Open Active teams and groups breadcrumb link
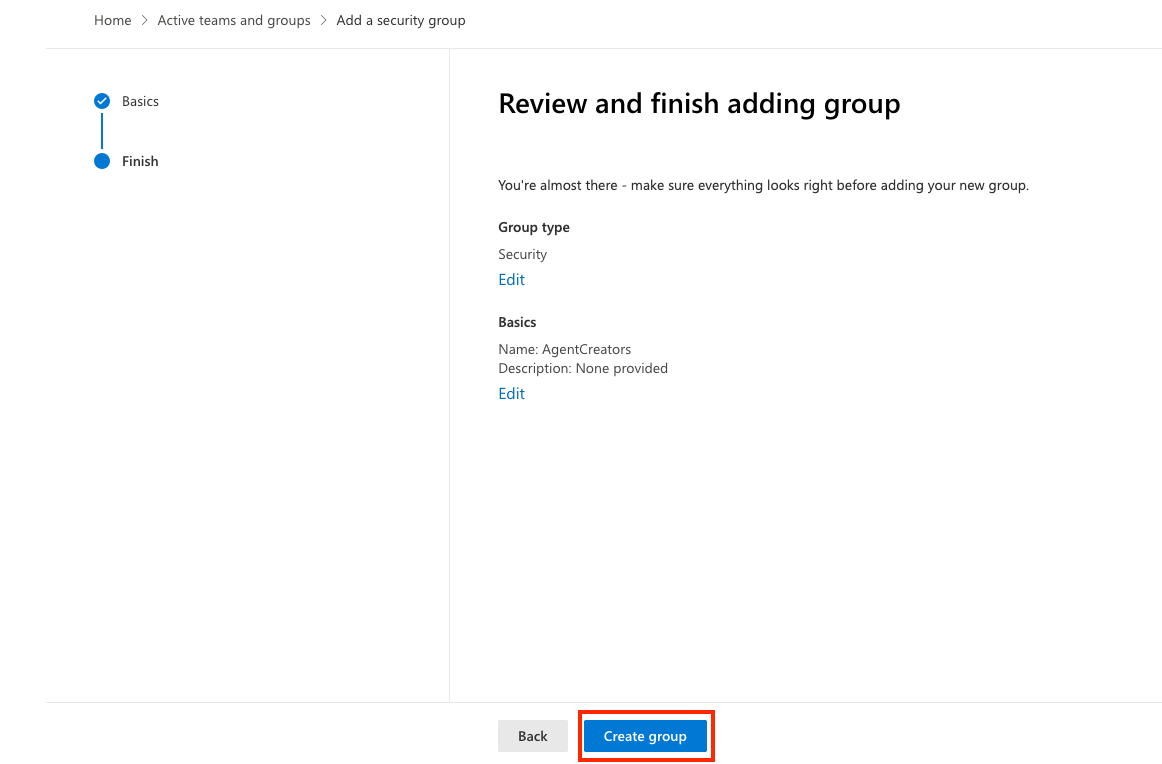1162x764 pixels. (233, 20)
